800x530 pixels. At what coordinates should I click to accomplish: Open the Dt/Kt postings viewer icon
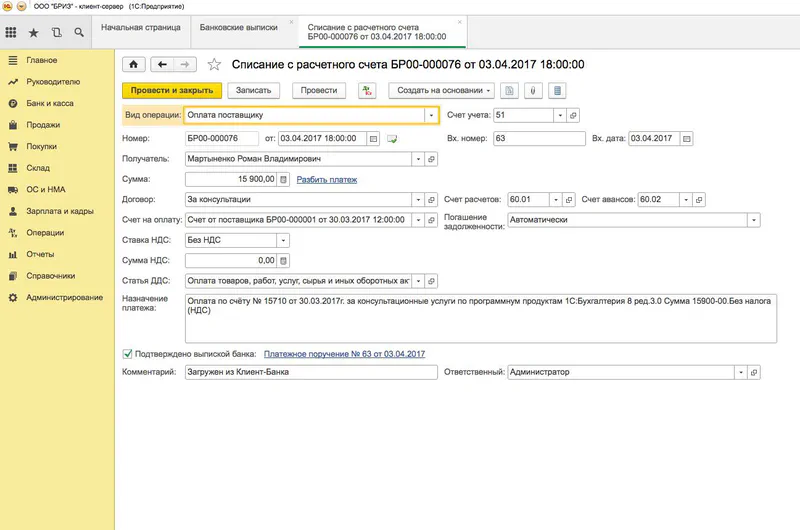(x=367, y=90)
